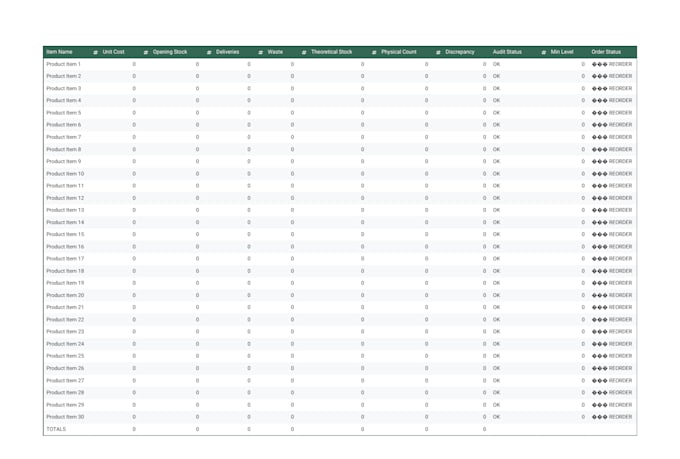680x459 pixels.
Task: Click the OK audit status for Product Item 21
Action: point(496,307)
